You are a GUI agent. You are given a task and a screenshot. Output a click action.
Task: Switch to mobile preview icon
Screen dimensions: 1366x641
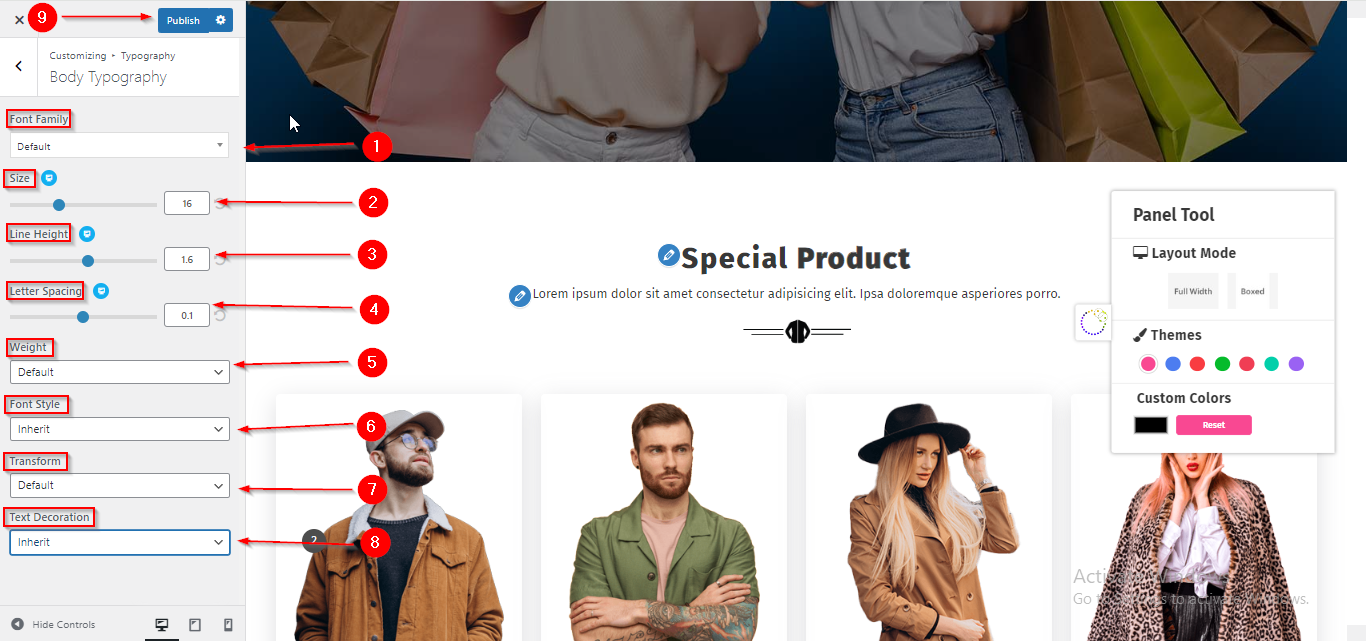228,625
